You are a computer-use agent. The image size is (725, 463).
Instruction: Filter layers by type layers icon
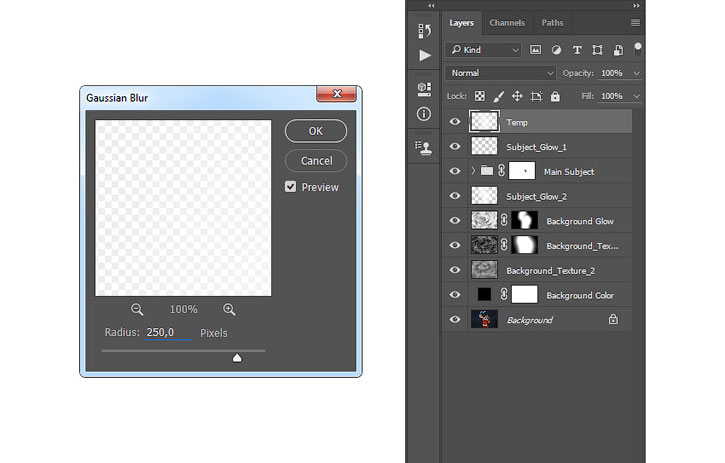pyautogui.click(x=577, y=50)
